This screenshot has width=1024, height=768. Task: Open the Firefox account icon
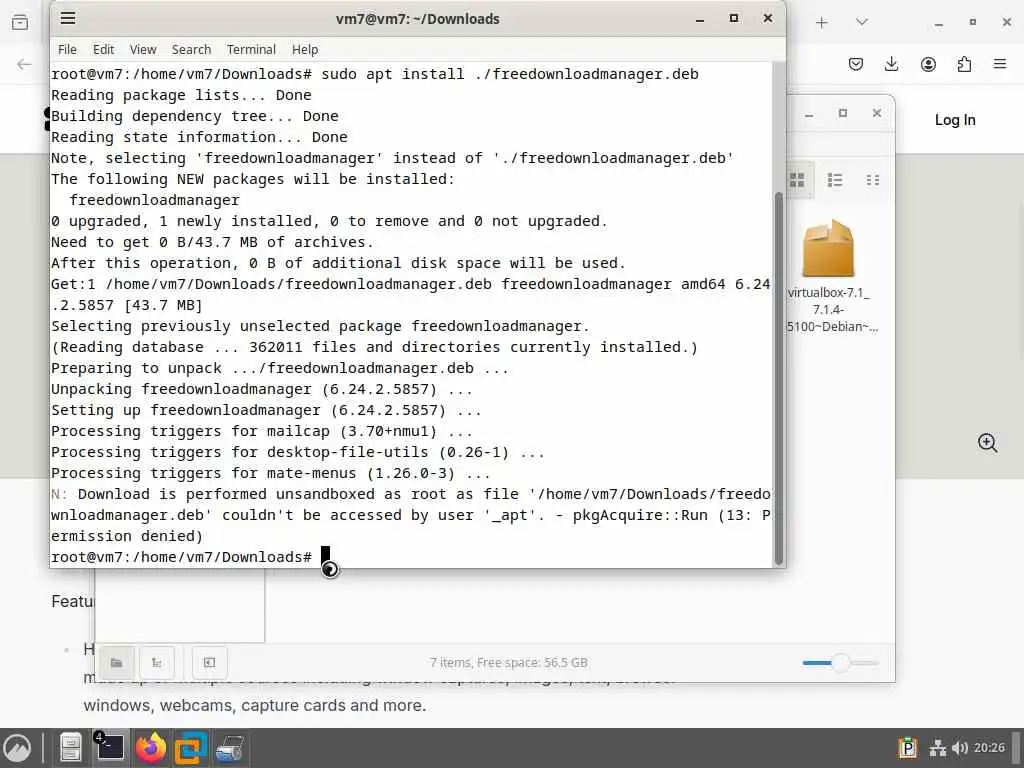coord(928,64)
